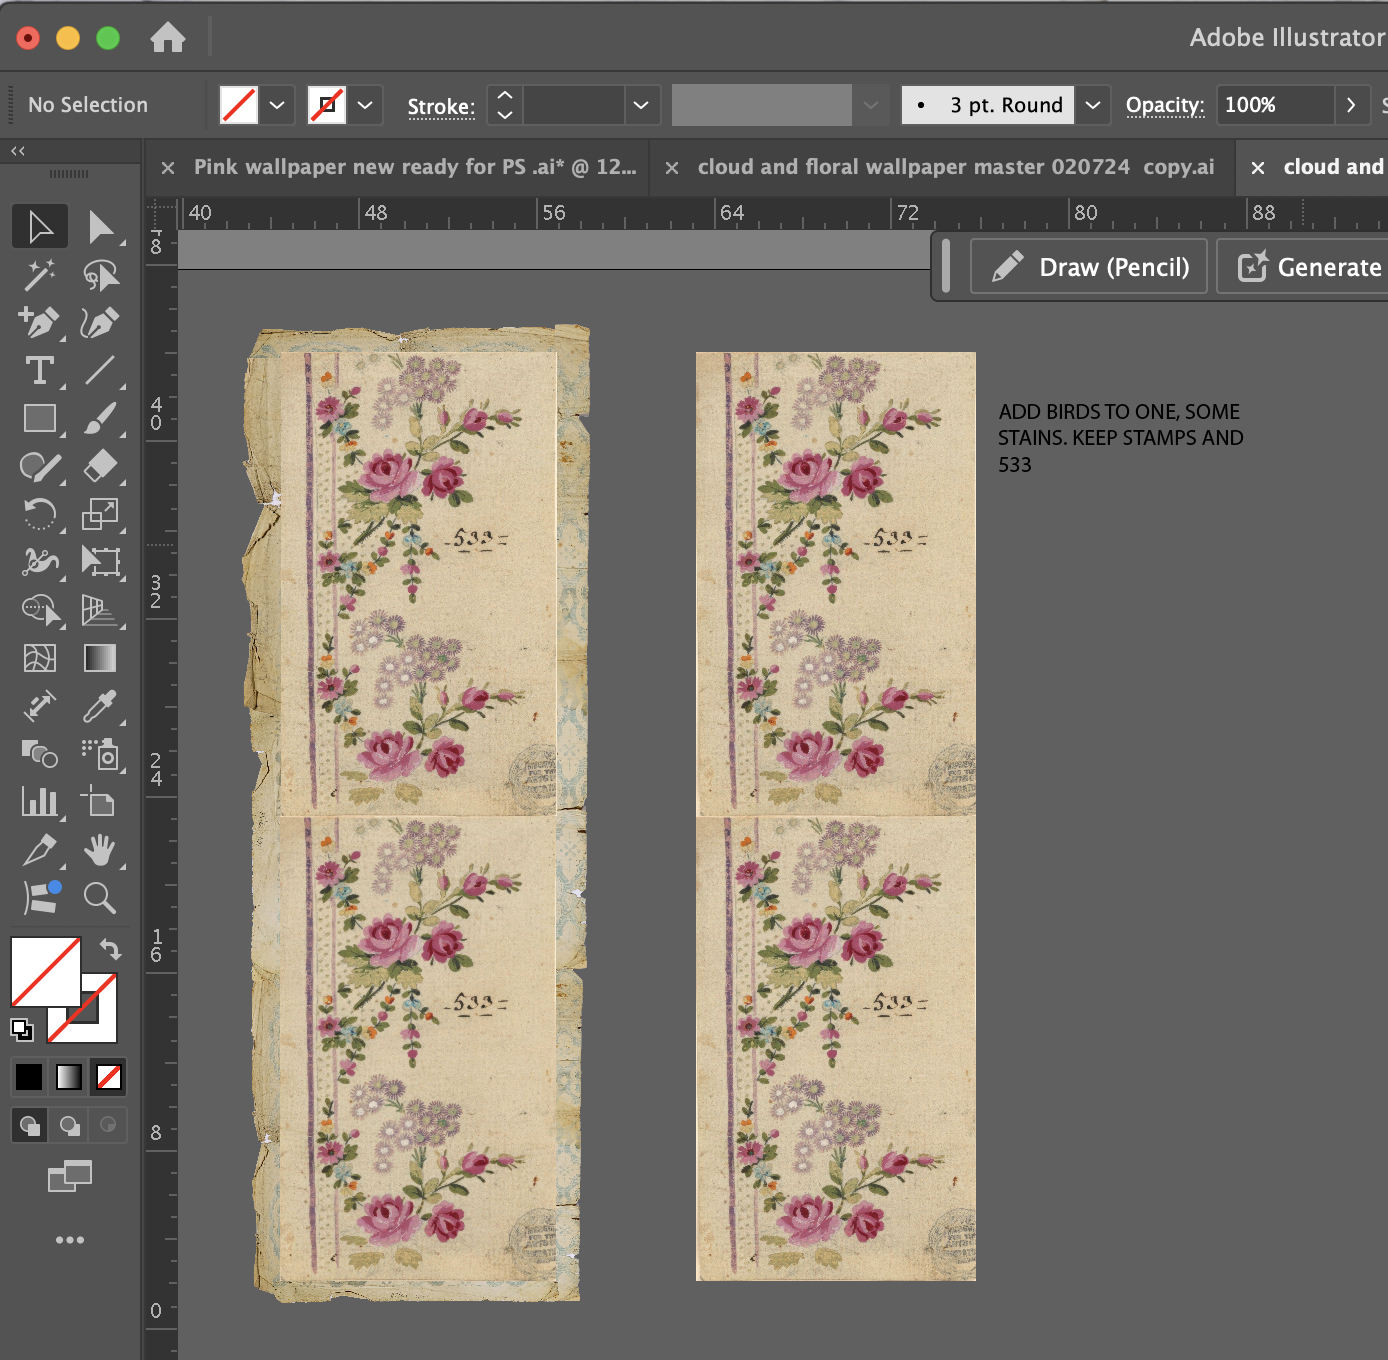The width and height of the screenshot is (1388, 1360).
Task: Switch to Draw Inside mode
Action: [108, 1125]
